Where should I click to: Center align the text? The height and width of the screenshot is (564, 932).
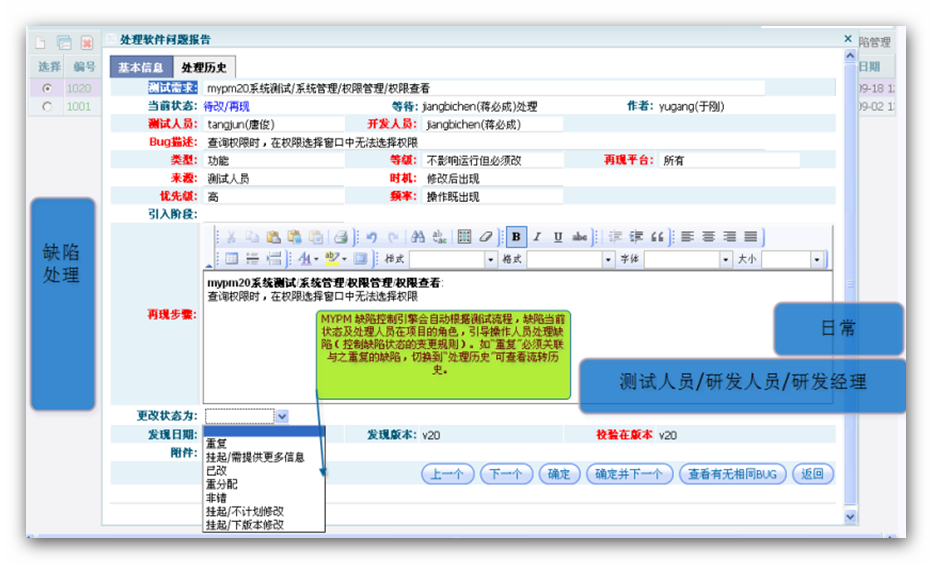pos(709,237)
